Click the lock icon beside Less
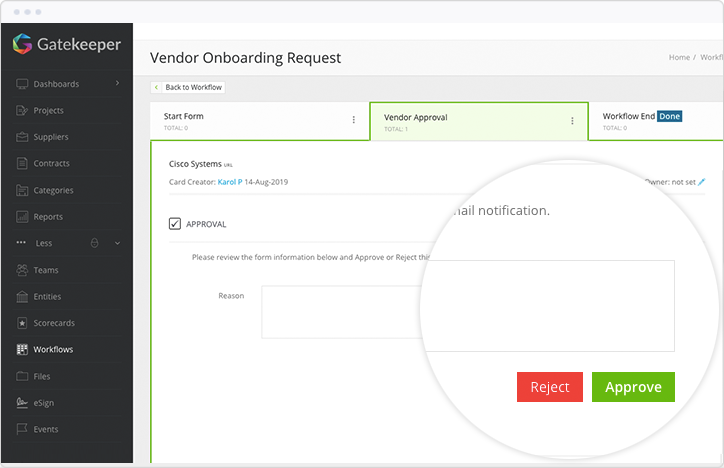This screenshot has width=724, height=468. click(x=94, y=243)
